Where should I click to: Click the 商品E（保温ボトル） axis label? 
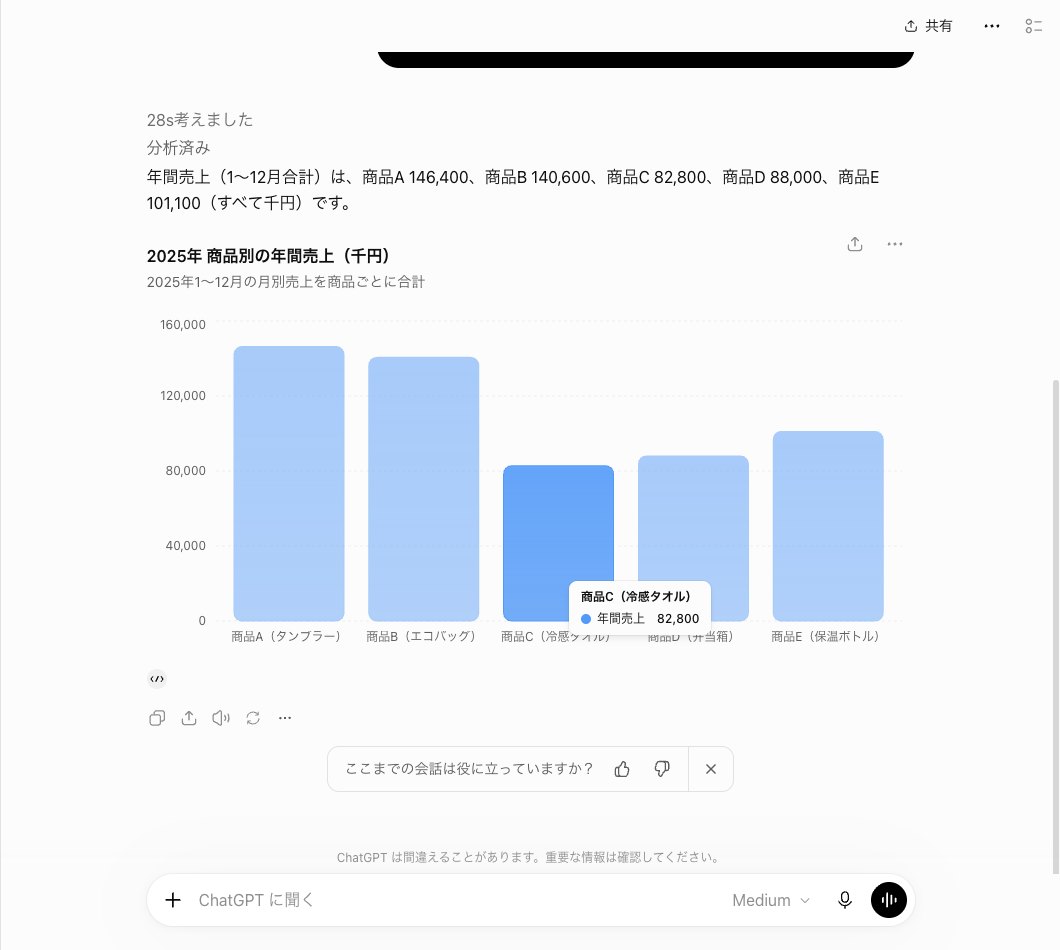(x=825, y=636)
